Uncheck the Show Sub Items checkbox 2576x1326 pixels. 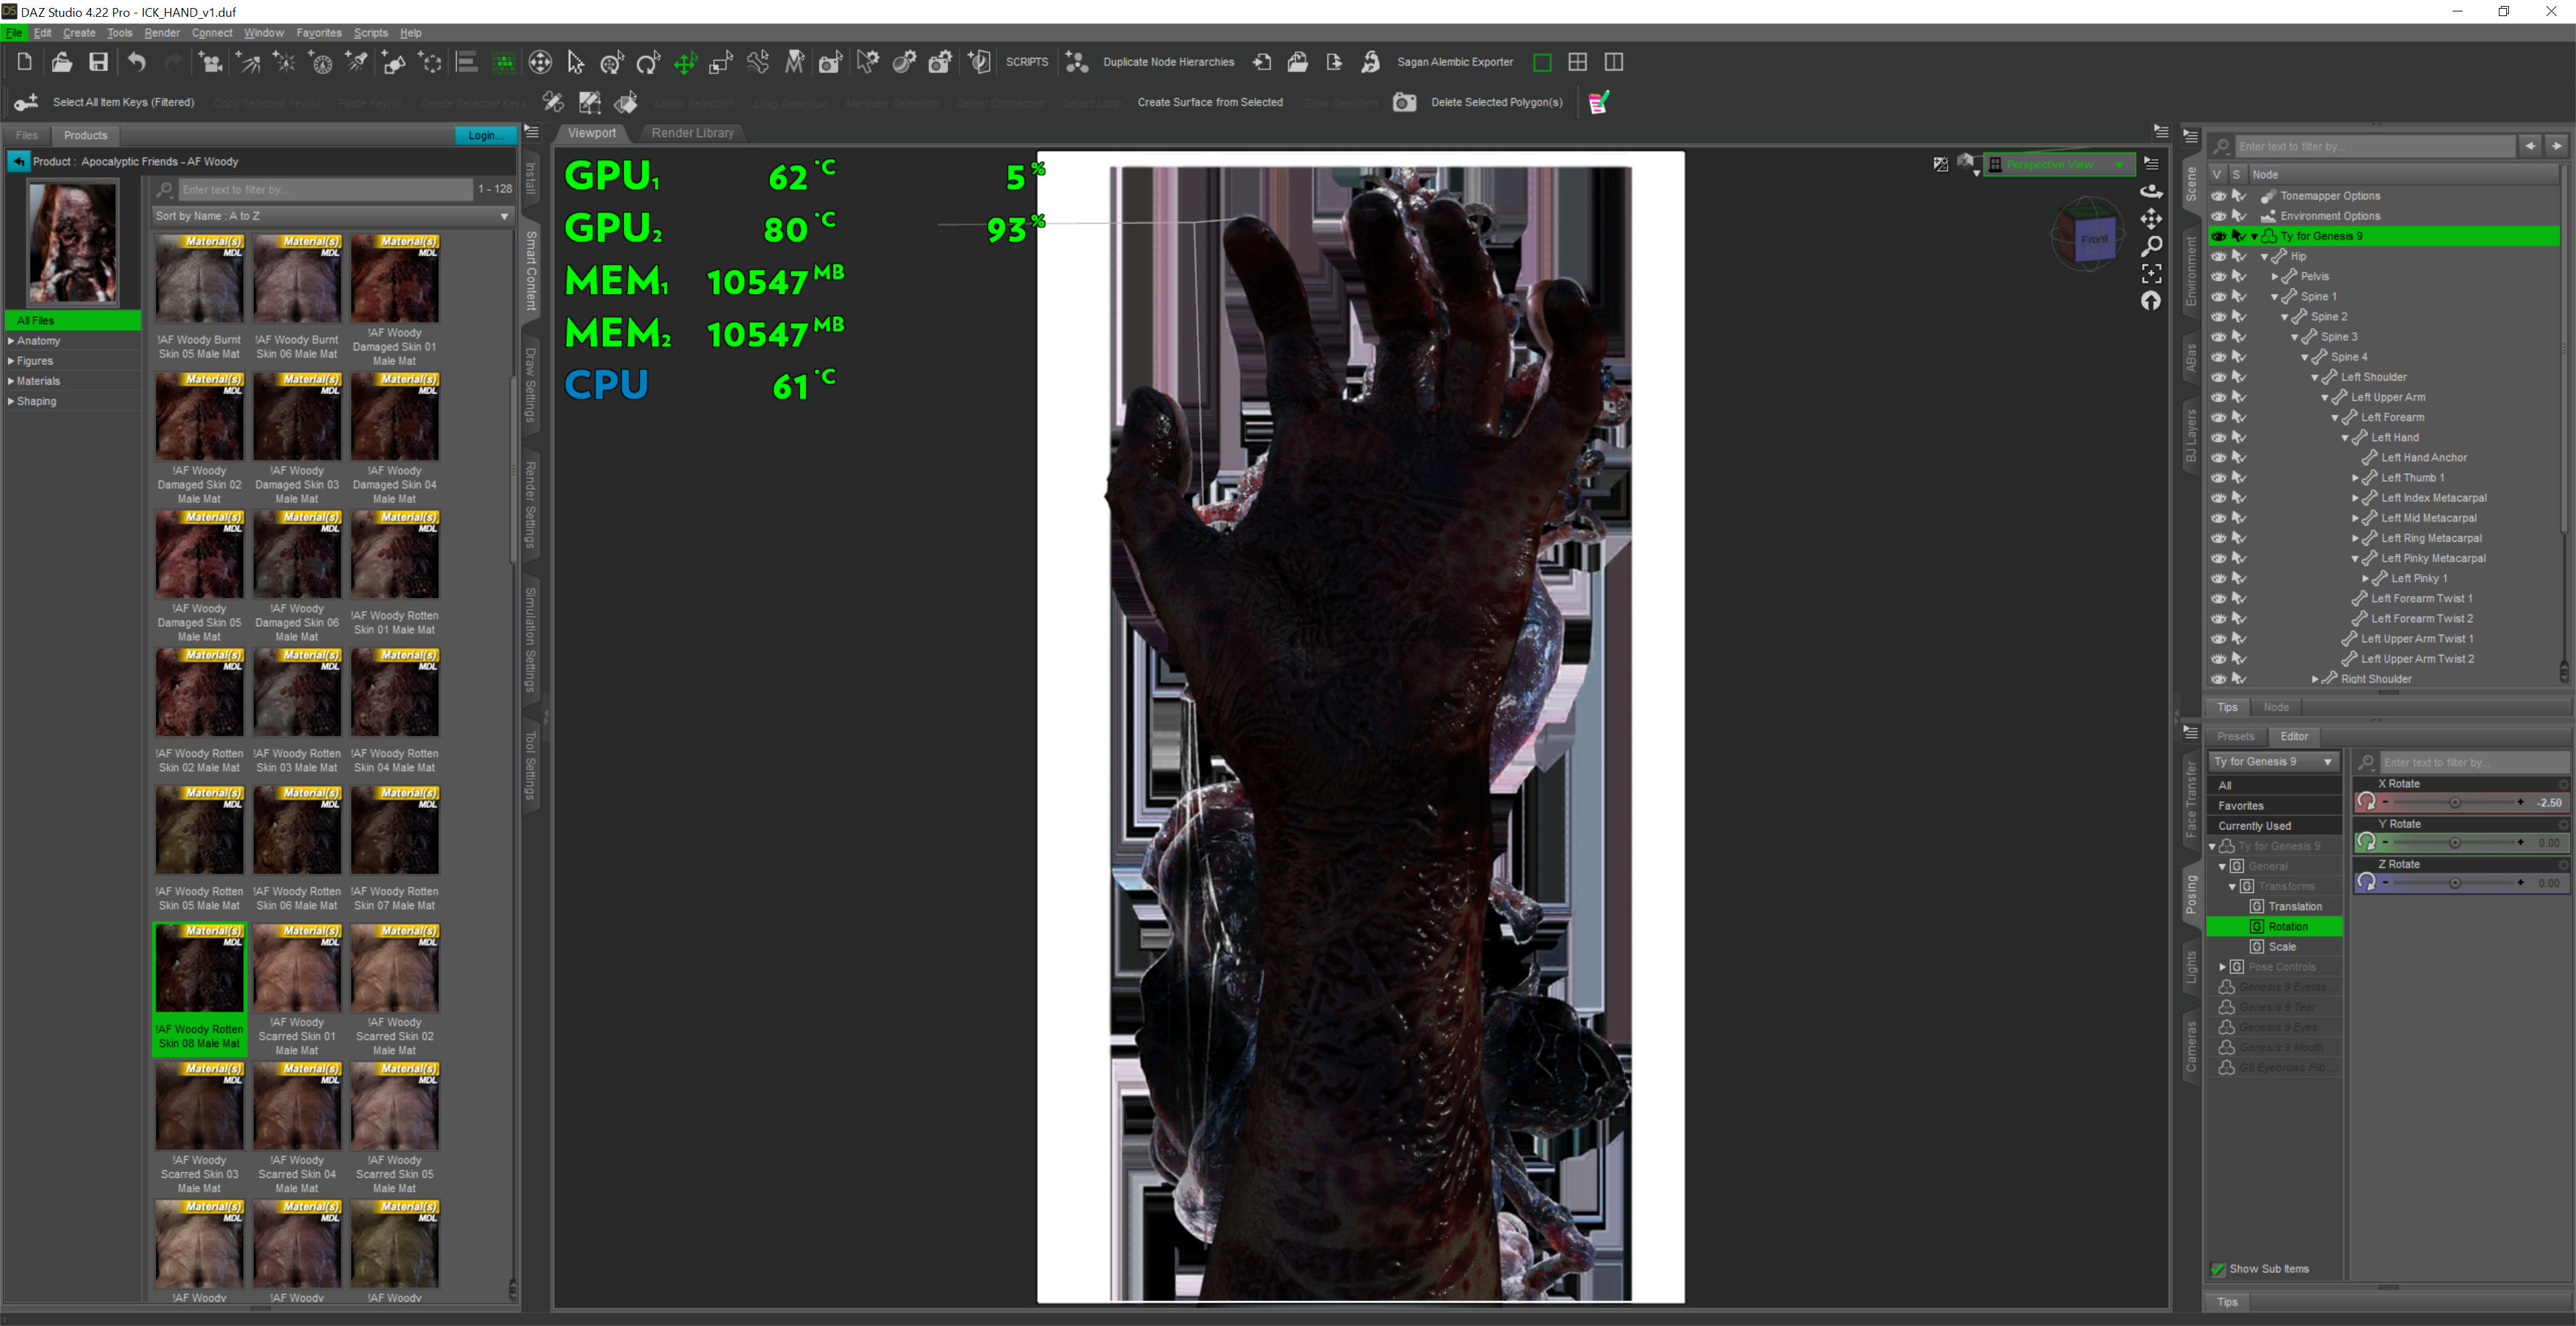click(2217, 1269)
